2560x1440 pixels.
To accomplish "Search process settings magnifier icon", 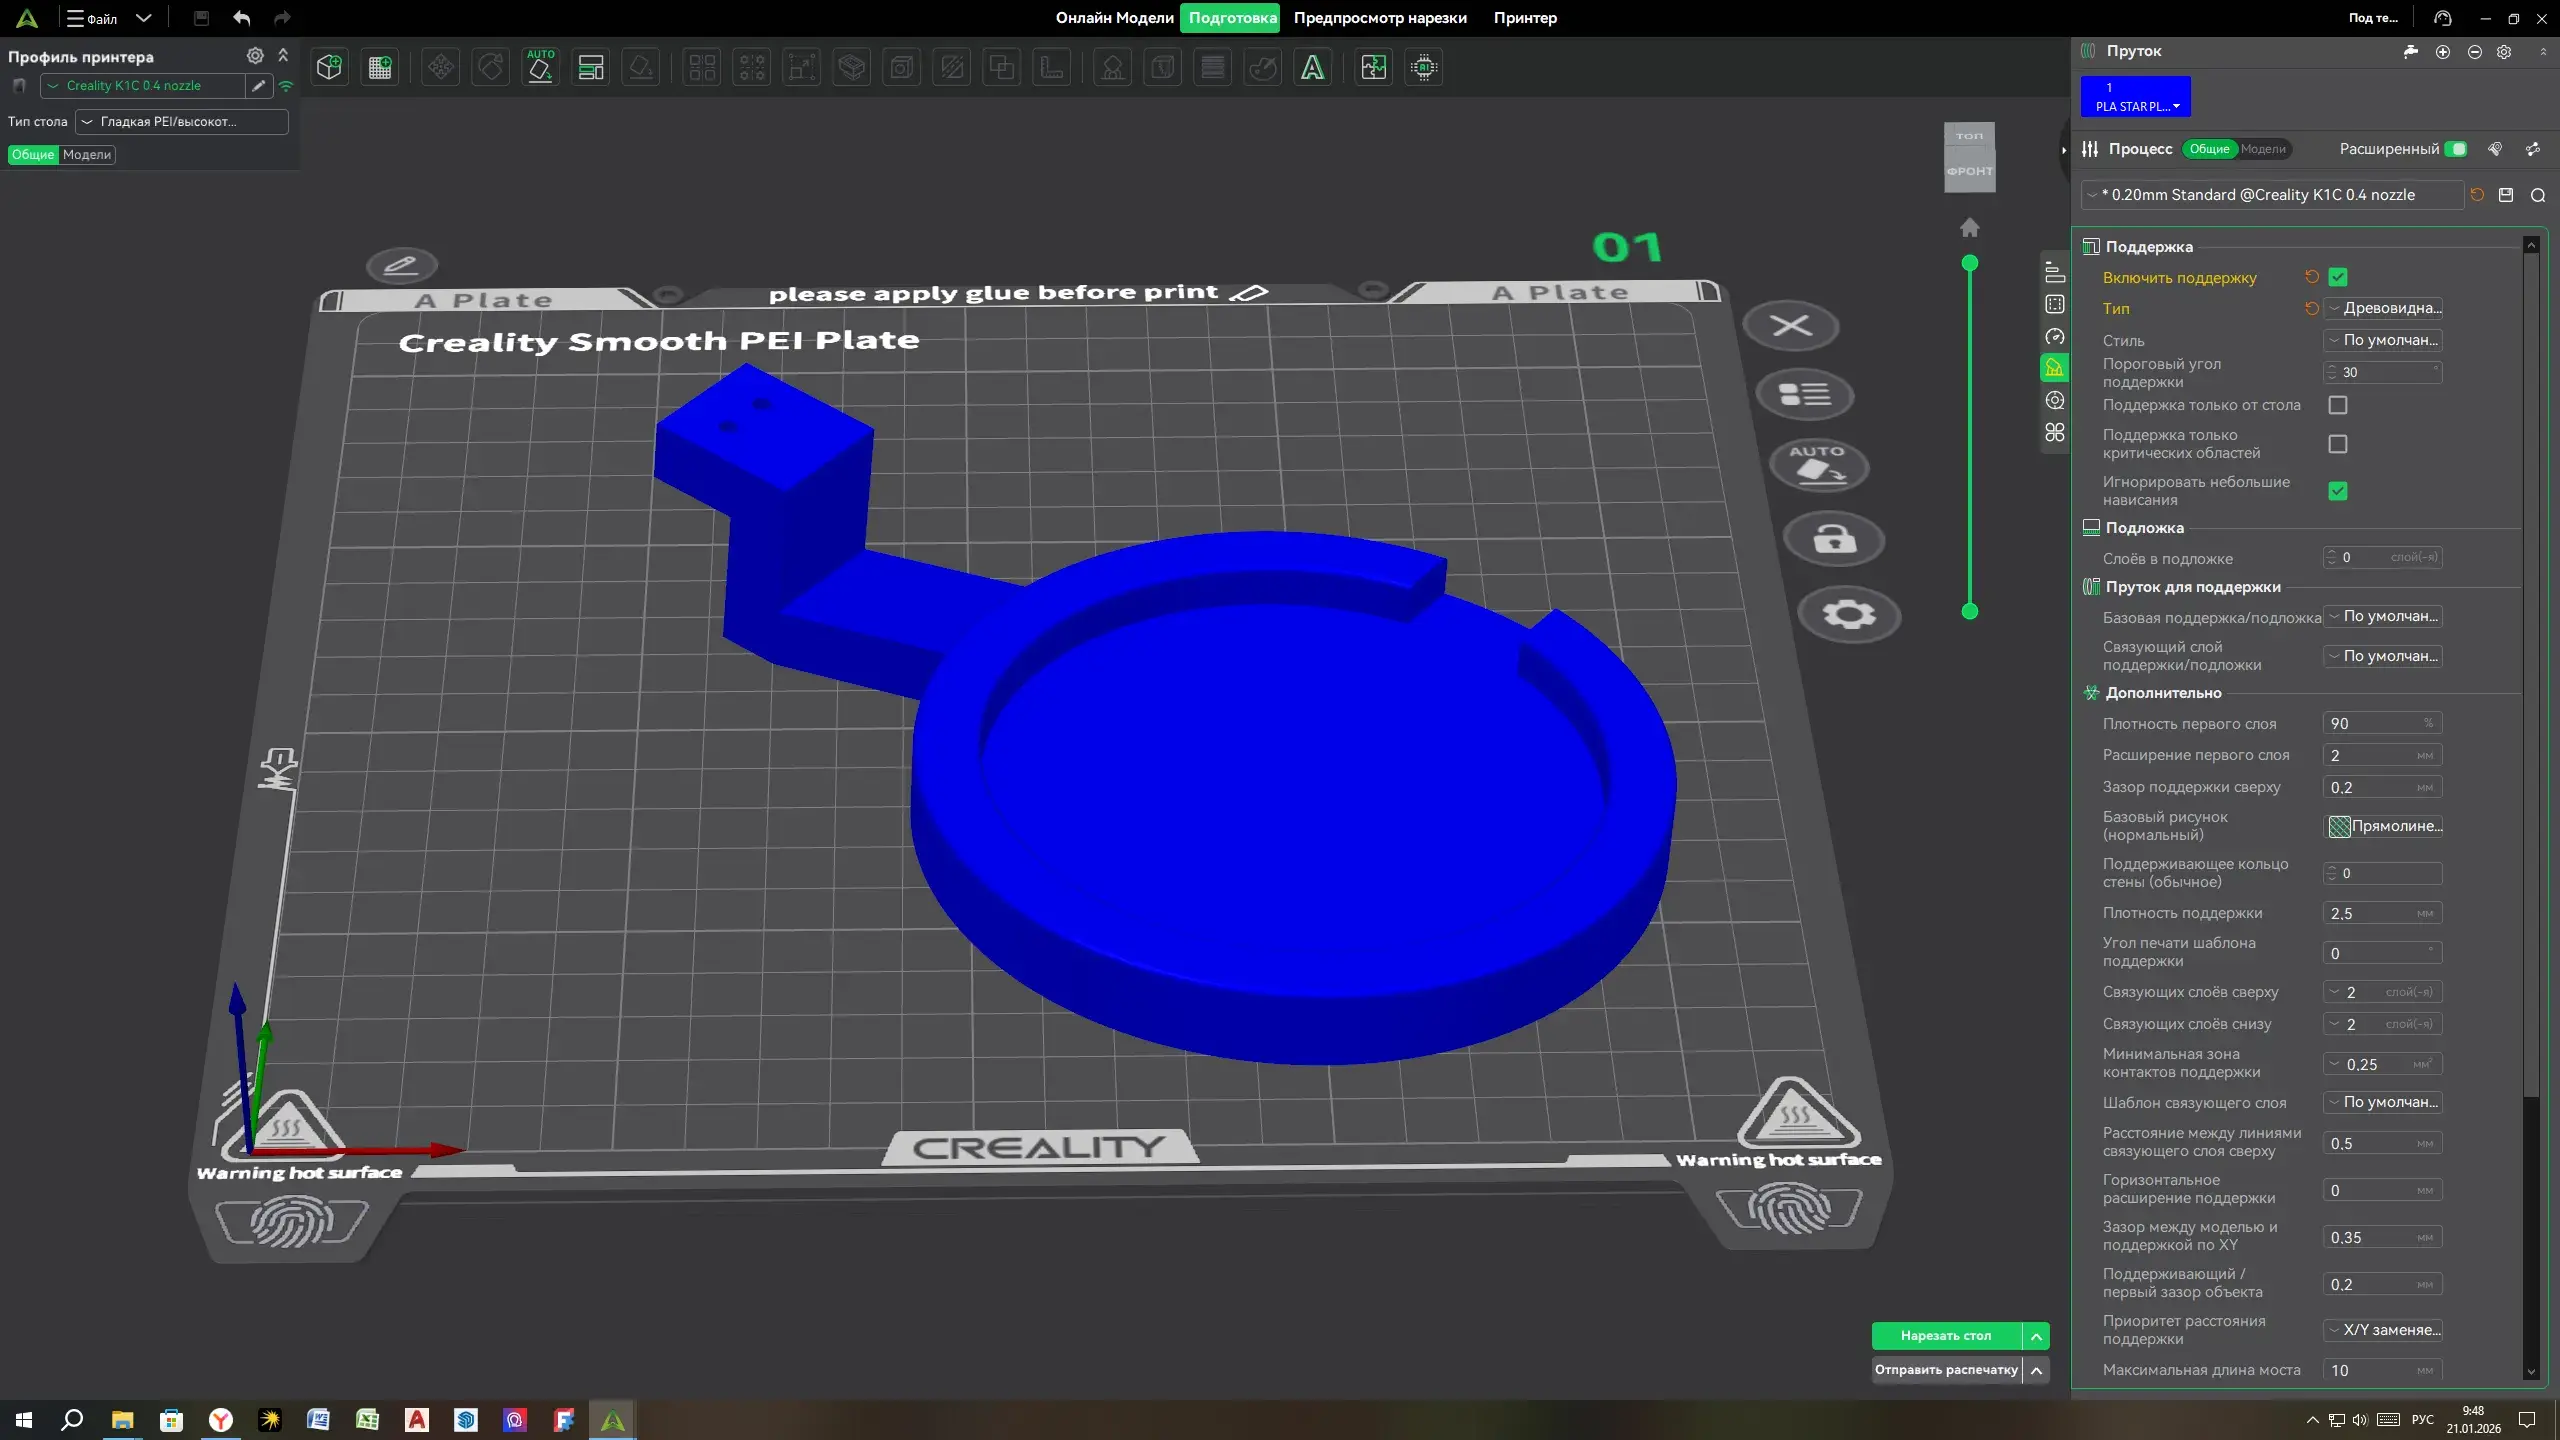I will [2538, 195].
